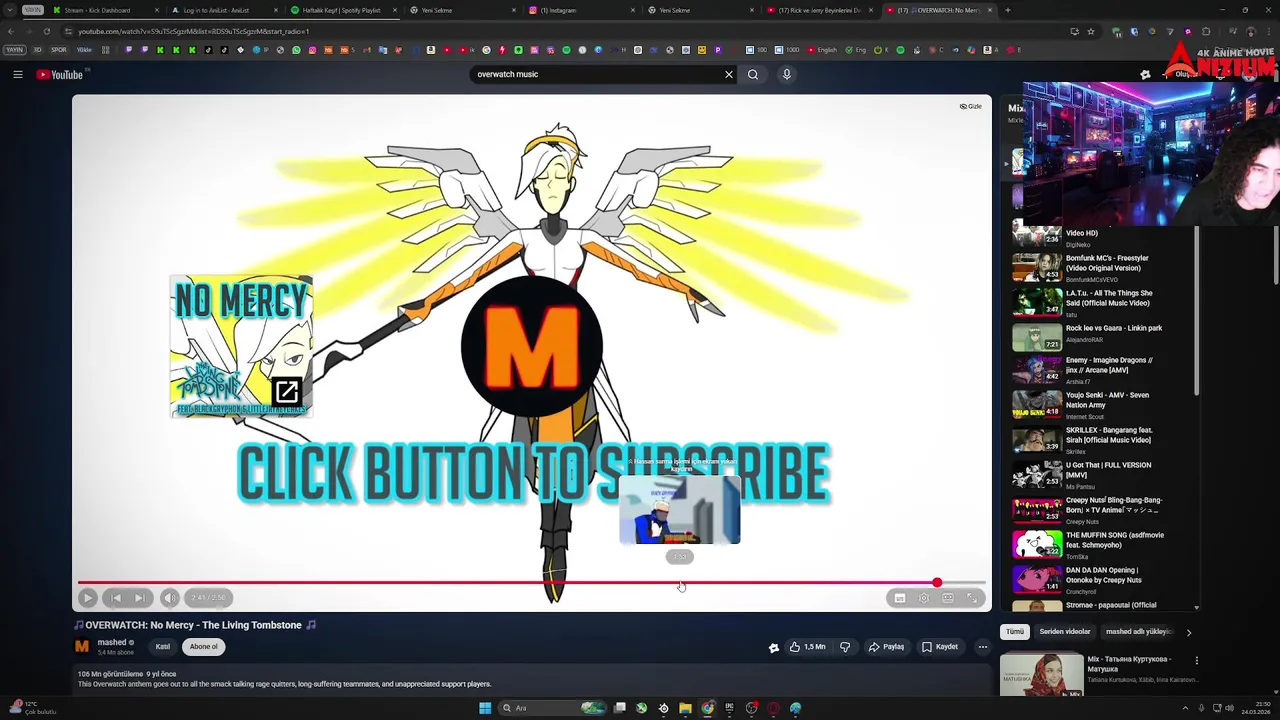The image size is (1280, 720).
Task: Skip to next video in player
Action: [x=140, y=598]
